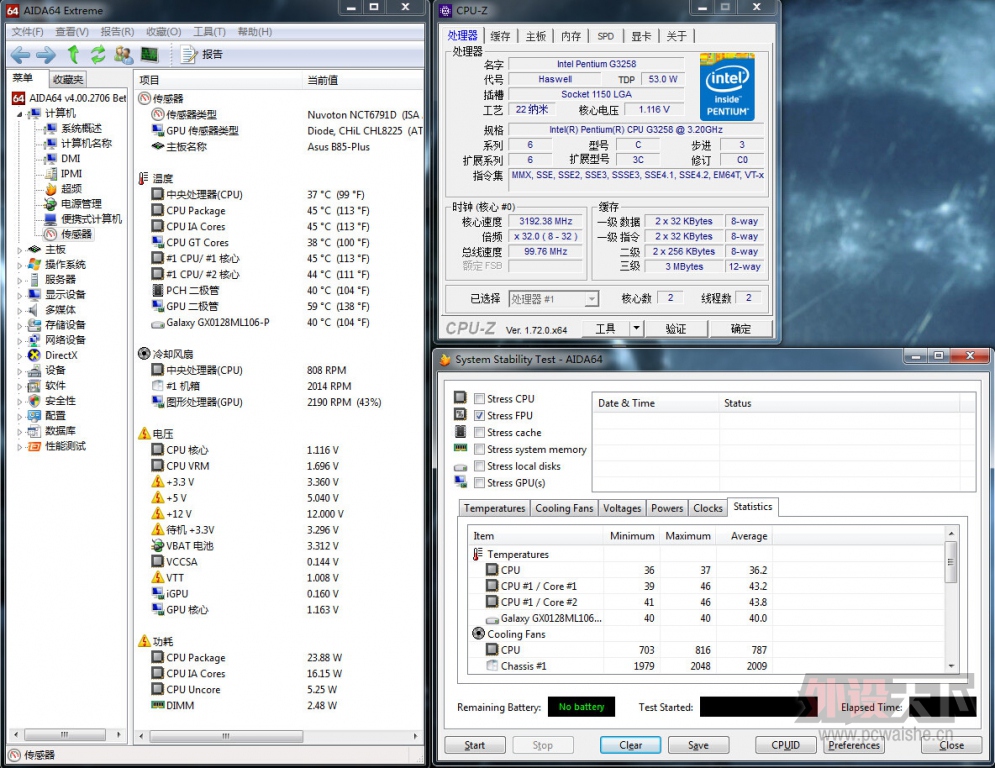Enable Stress GPU(s) checkbox
The width and height of the screenshot is (995, 768).
(x=480, y=483)
